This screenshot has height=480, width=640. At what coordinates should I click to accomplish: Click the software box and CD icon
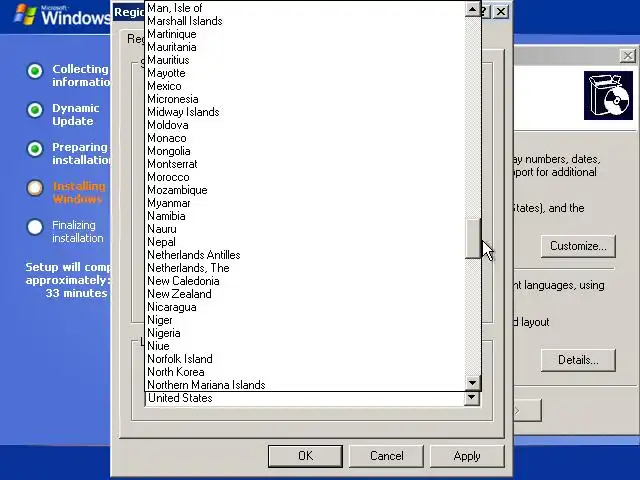point(608,96)
